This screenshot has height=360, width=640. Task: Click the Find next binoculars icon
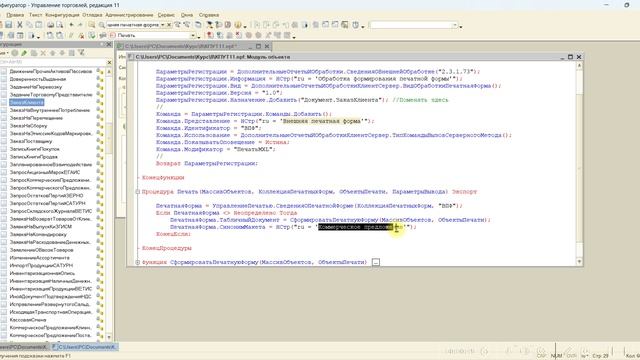[x=178, y=25]
